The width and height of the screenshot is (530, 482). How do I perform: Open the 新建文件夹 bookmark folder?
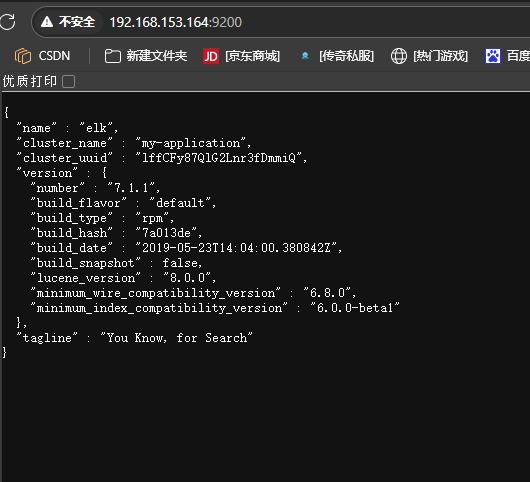(146, 56)
